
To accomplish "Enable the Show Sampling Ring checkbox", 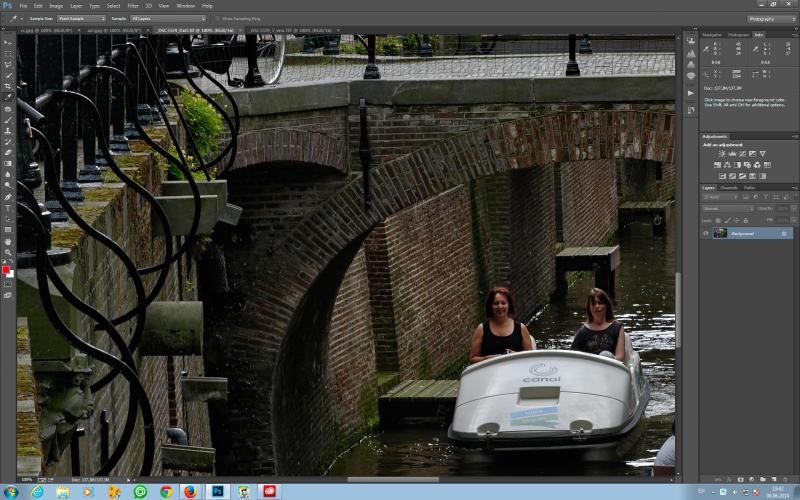I will click(x=218, y=18).
